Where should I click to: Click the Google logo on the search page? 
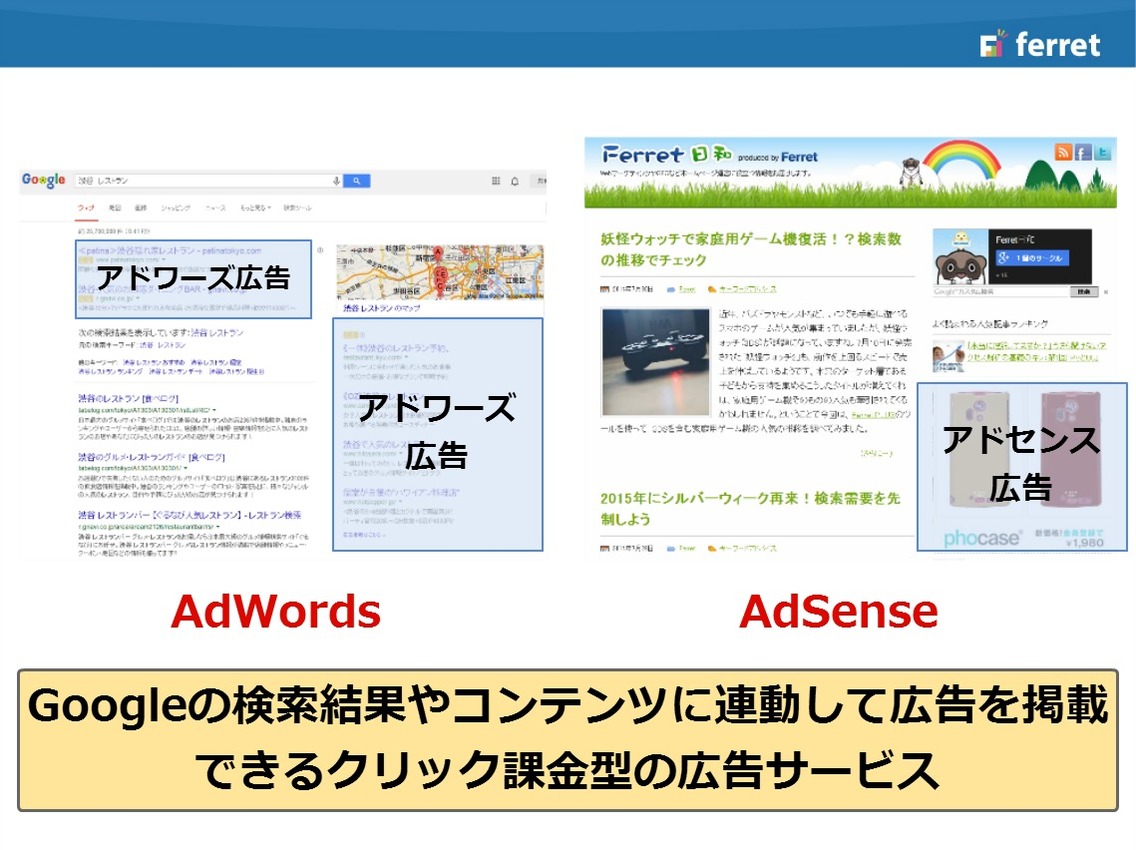coord(43,180)
